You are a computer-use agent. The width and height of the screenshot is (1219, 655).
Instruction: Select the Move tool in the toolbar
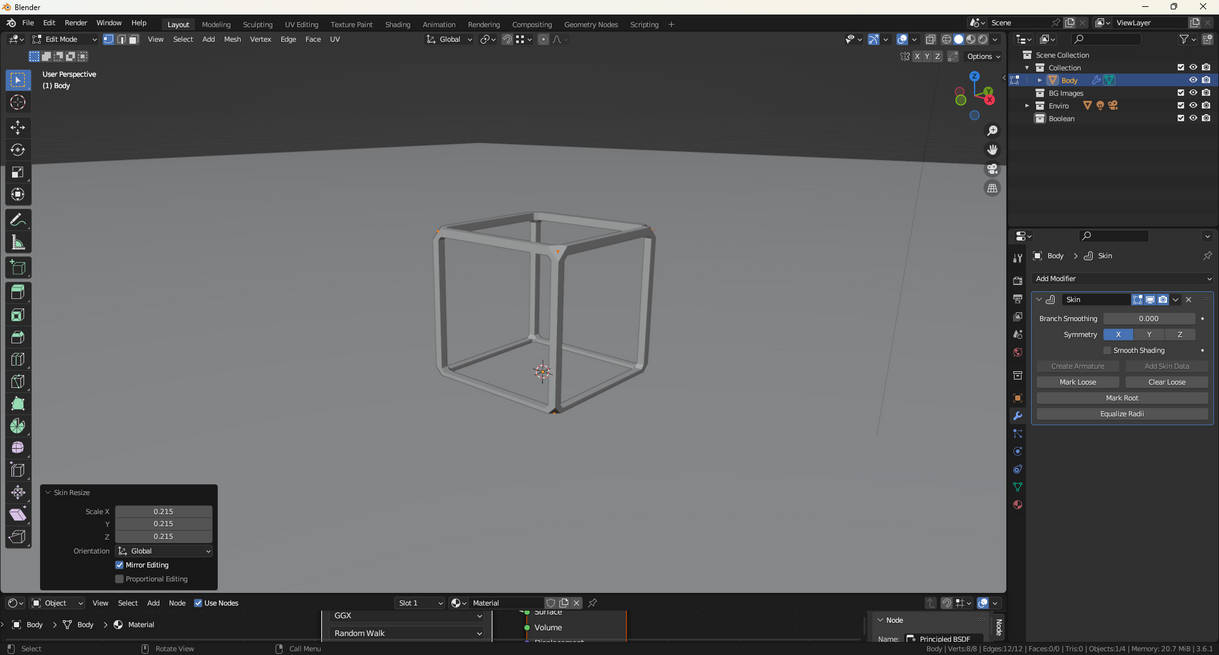(18, 127)
